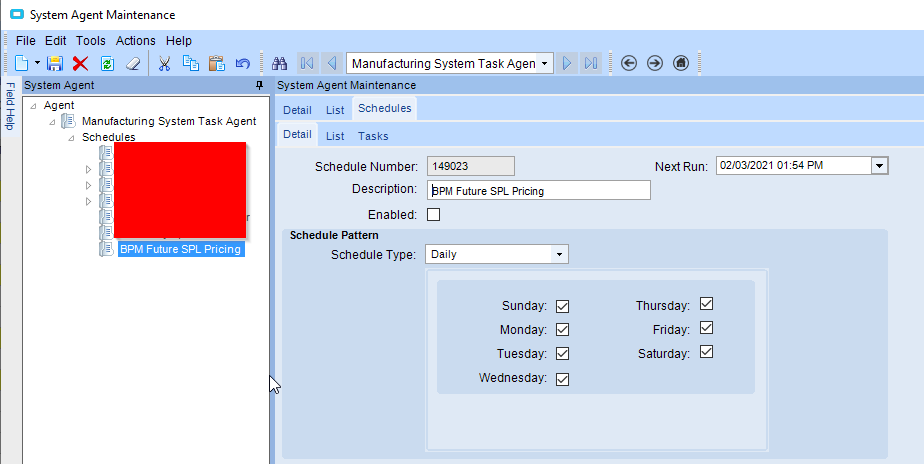924x464 pixels.
Task: Open the List sub-tab under Schedules
Action: tap(335, 136)
